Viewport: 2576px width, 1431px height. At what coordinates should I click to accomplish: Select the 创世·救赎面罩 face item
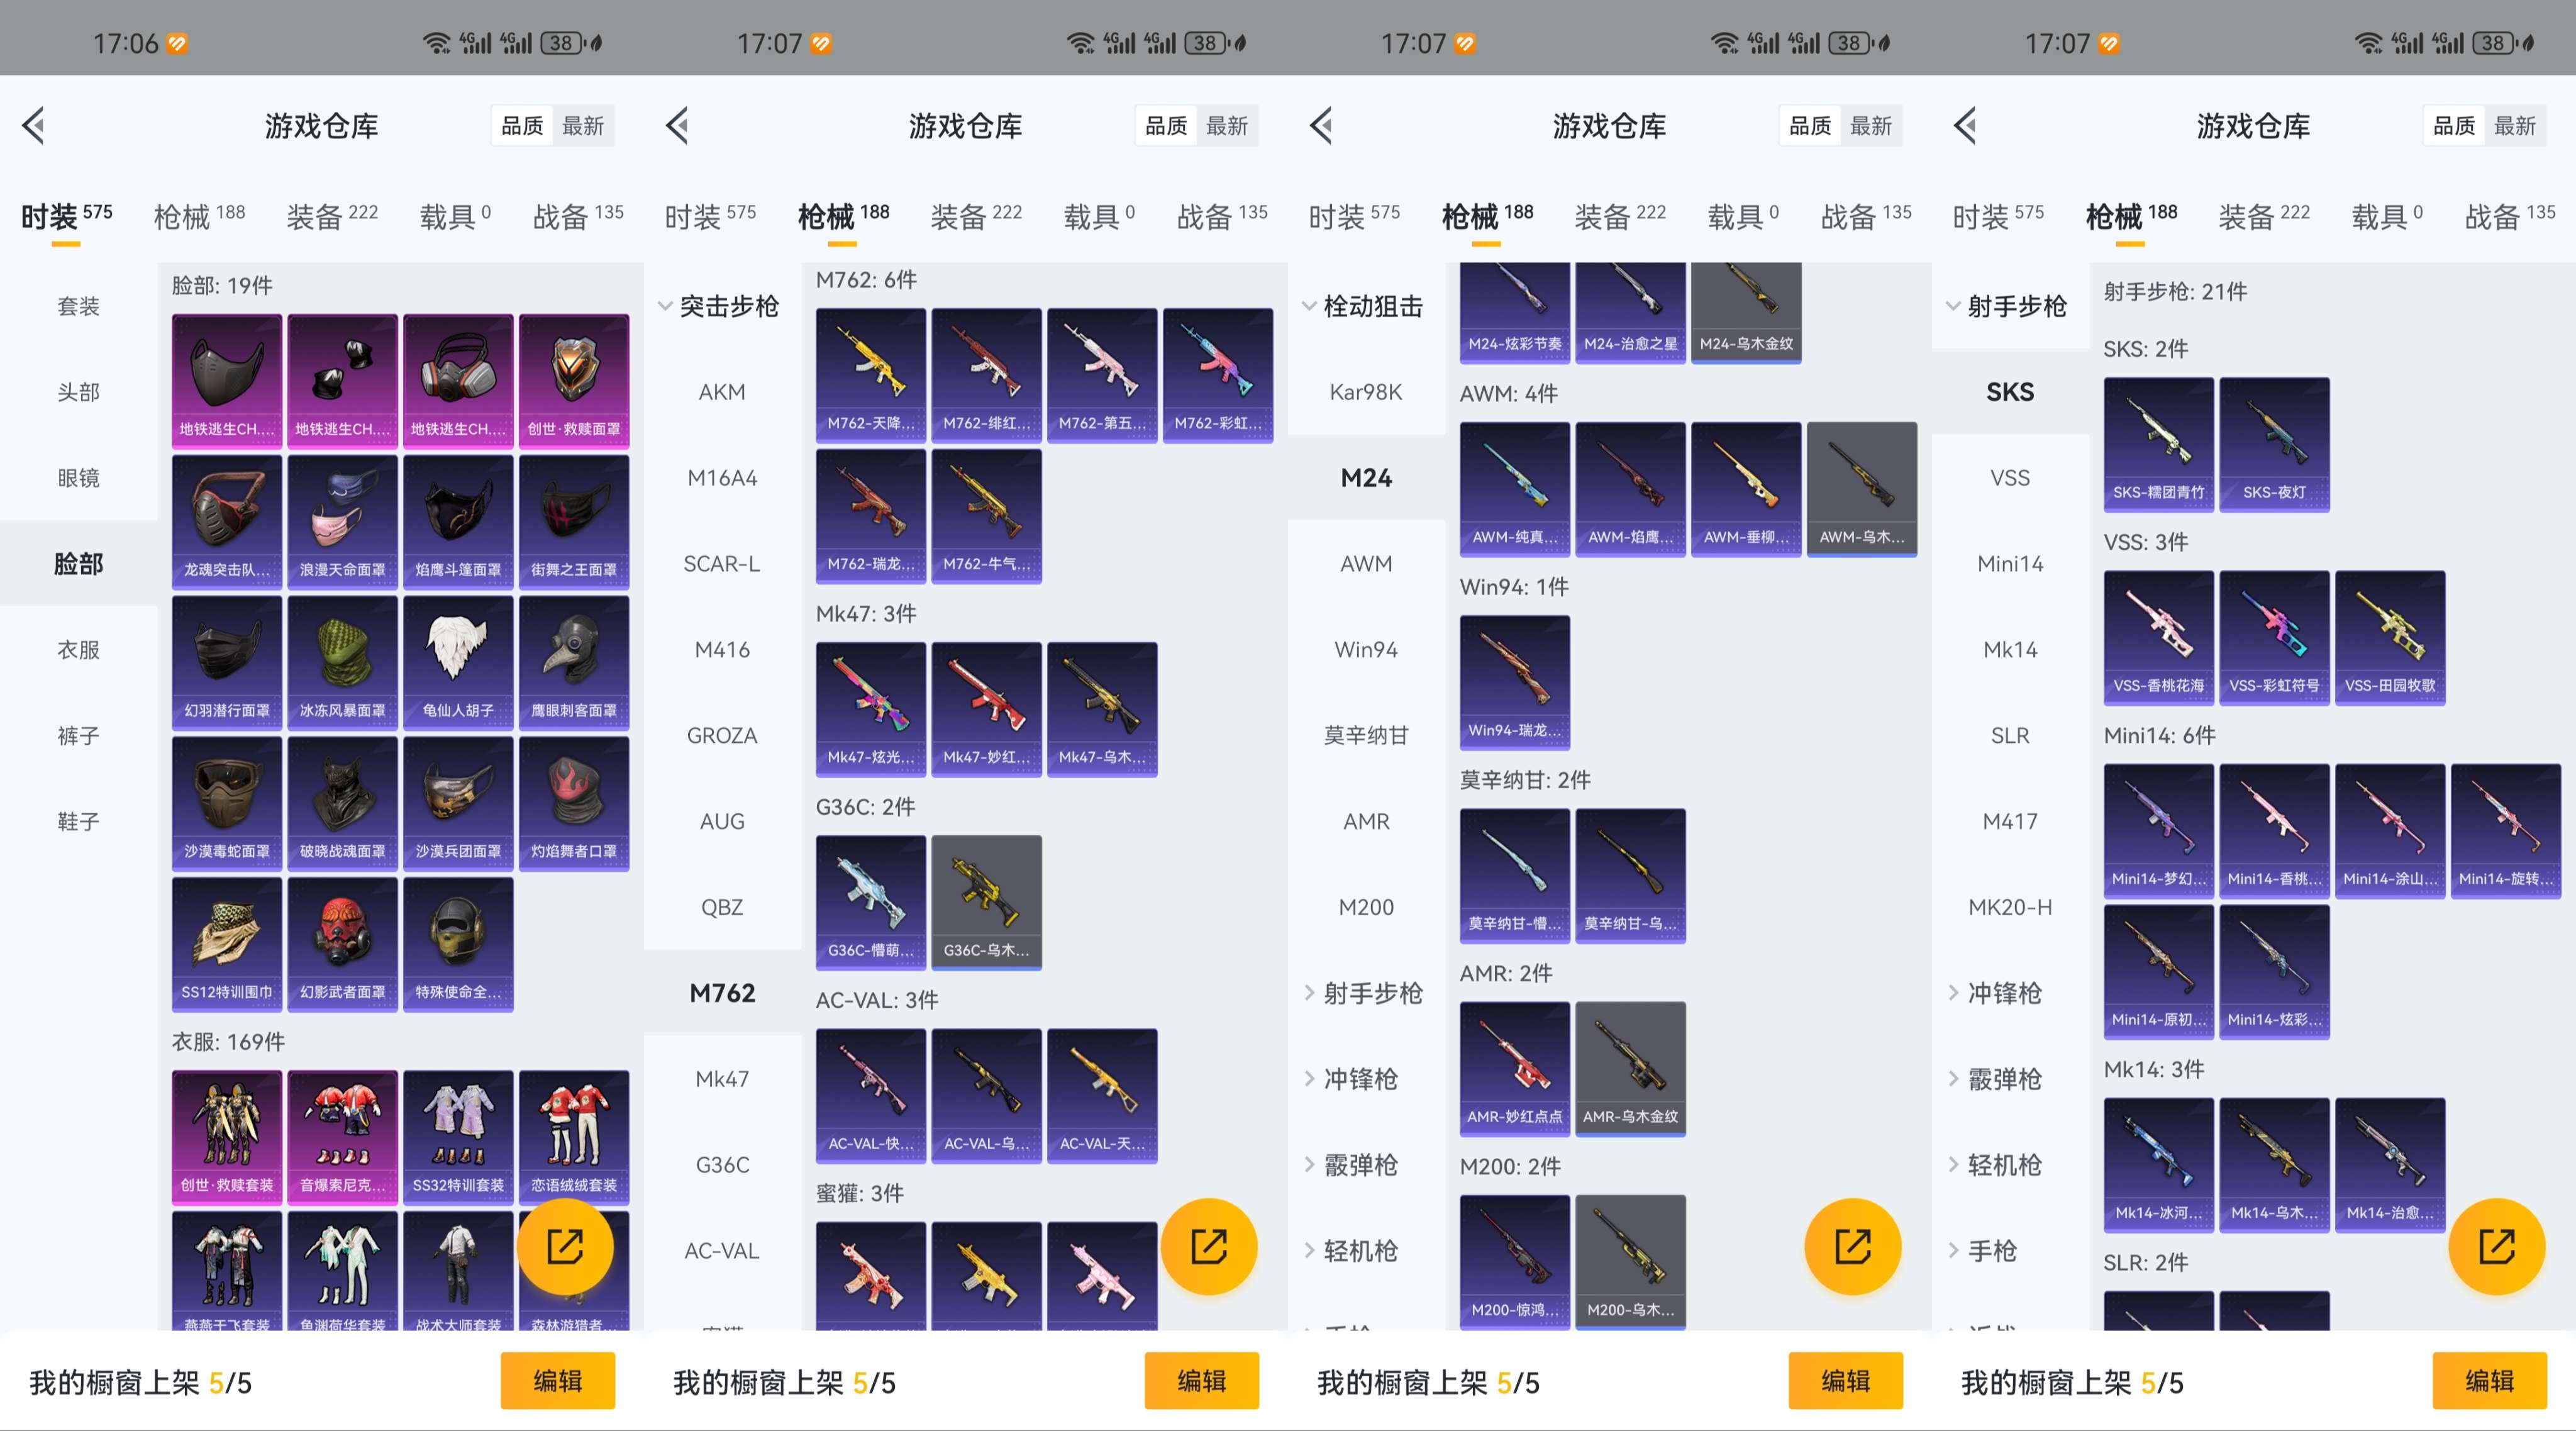click(574, 380)
